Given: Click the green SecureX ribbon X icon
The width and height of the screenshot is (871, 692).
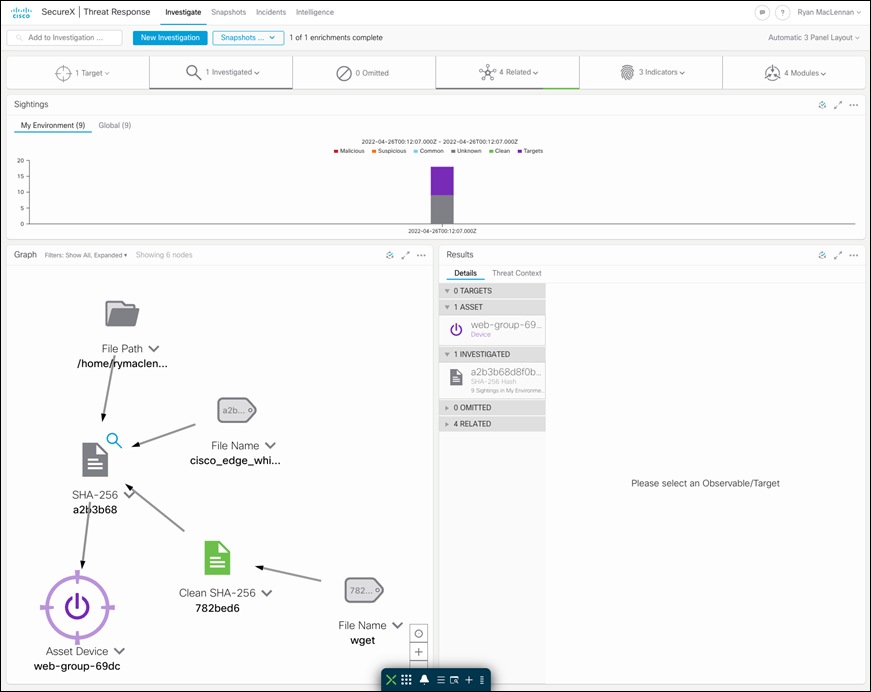Looking at the screenshot, I should pyautogui.click(x=391, y=680).
